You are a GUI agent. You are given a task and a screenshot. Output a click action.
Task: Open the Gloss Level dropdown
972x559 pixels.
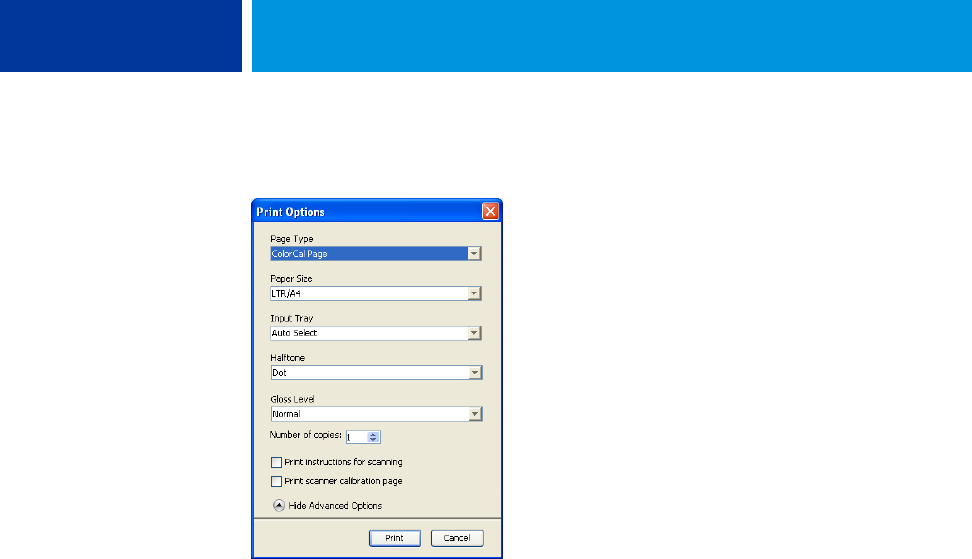tap(376, 414)
